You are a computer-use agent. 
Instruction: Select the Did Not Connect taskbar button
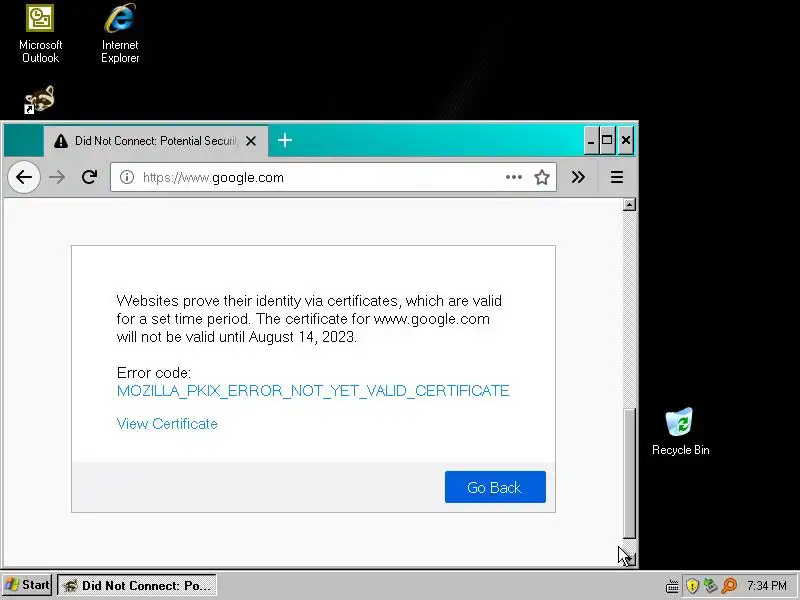137,585
